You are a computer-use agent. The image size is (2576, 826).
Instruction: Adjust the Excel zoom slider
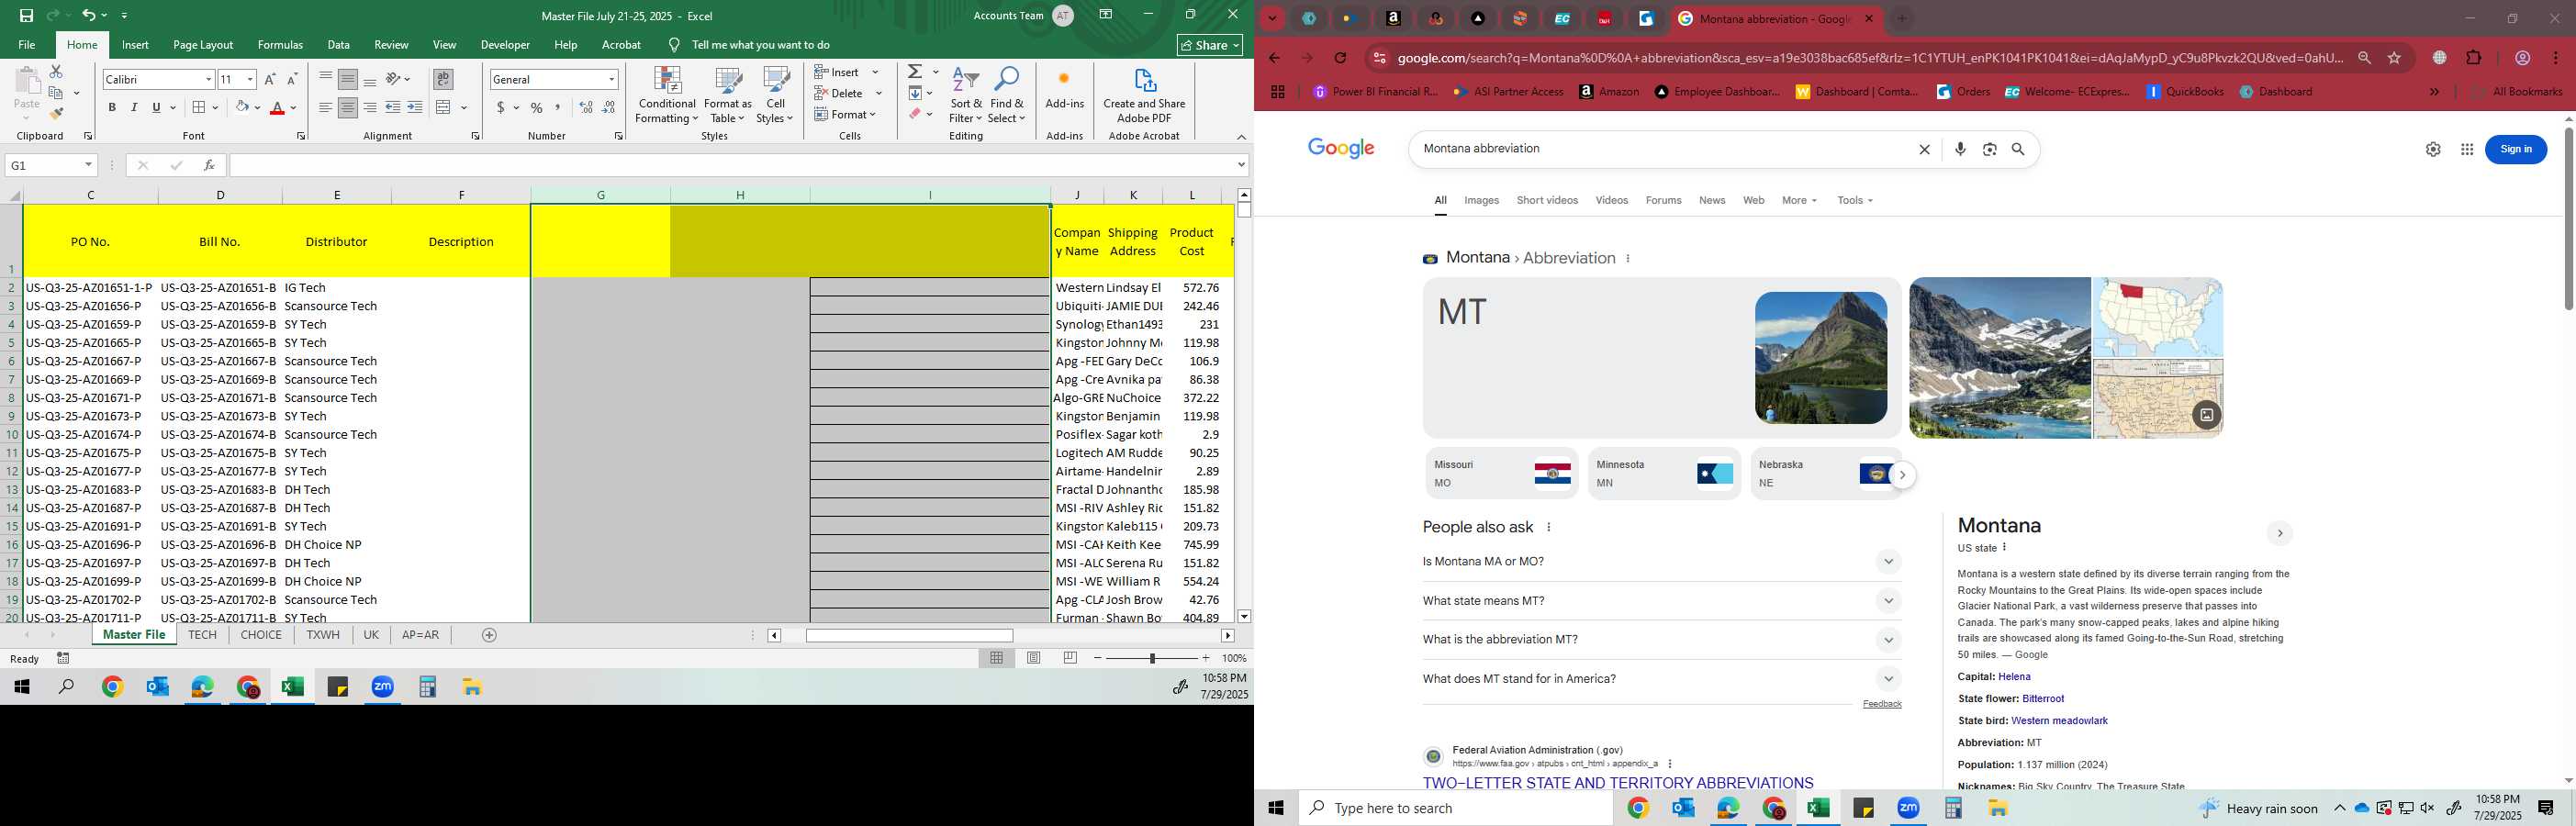click(1152, 658)
